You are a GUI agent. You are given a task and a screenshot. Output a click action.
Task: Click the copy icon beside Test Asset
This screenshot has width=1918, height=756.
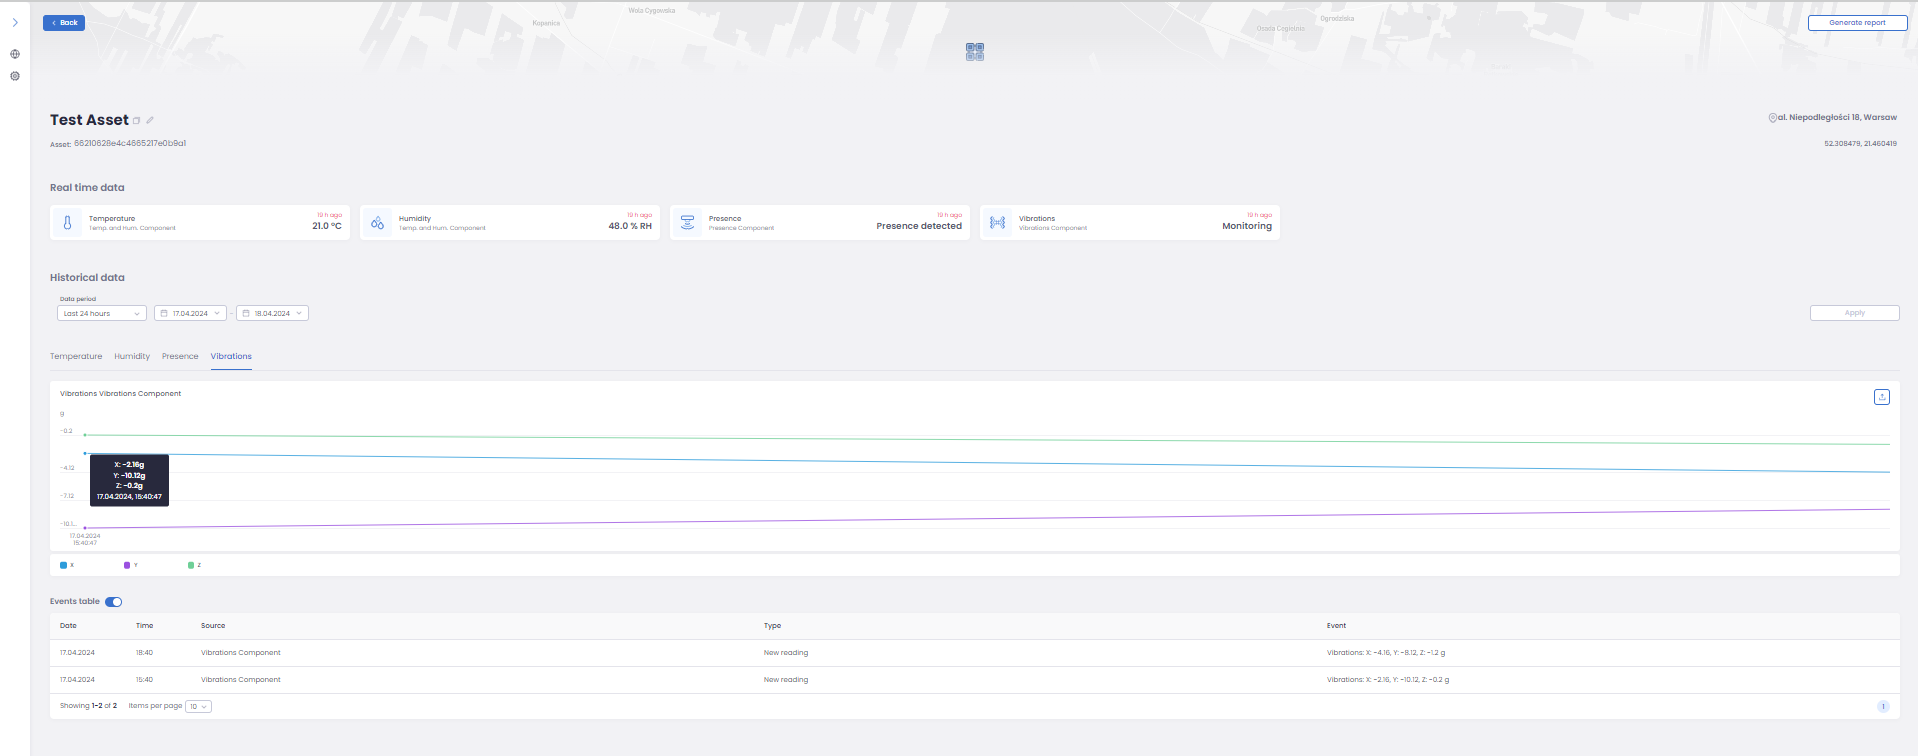point(137,121)
